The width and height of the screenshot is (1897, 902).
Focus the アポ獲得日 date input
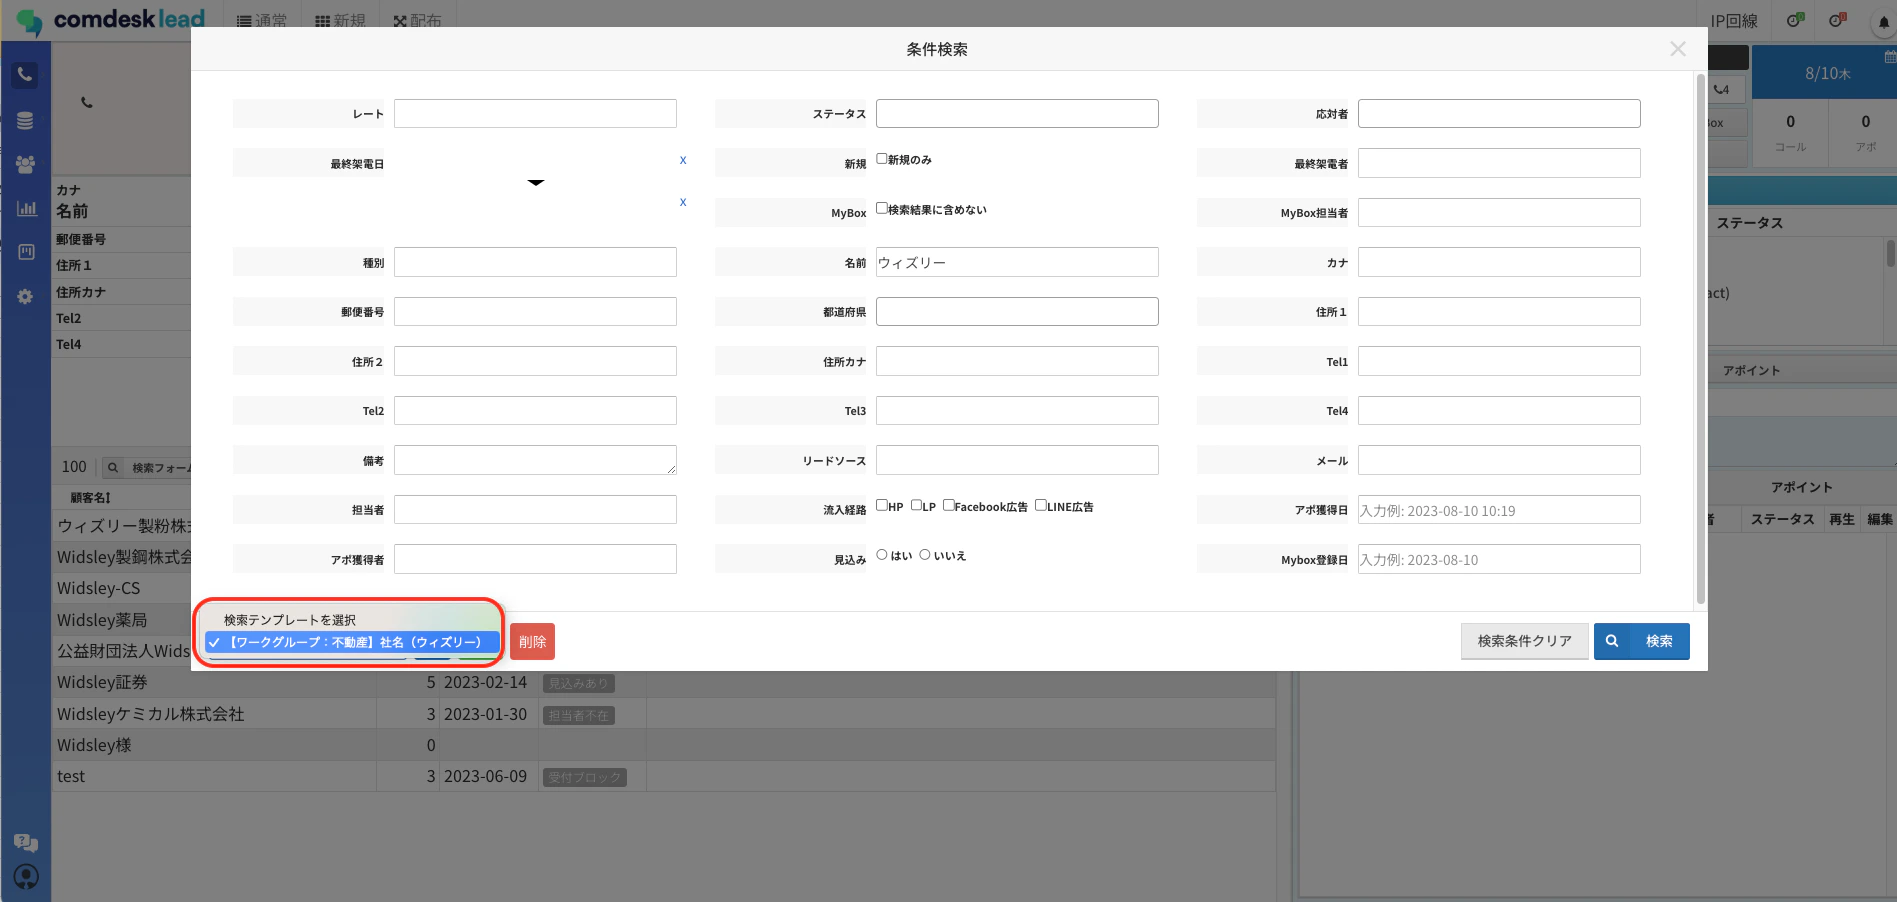tap(1499, 510)
